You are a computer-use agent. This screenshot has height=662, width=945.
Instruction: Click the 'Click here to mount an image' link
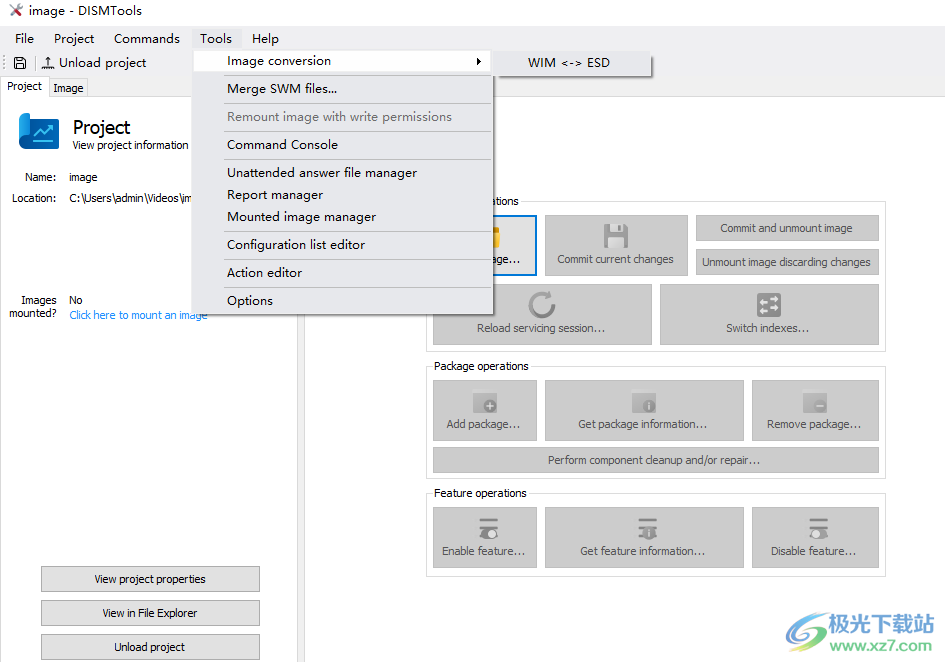point(138,315)
